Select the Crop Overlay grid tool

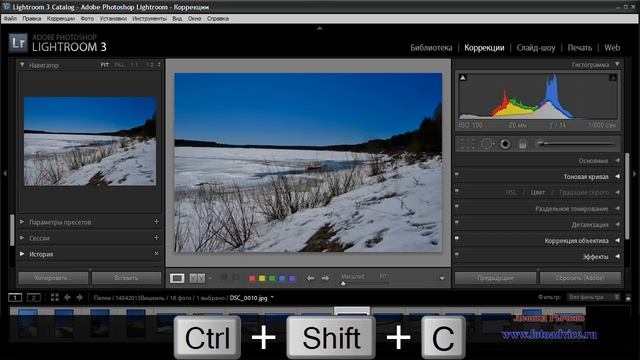[468, 144]
